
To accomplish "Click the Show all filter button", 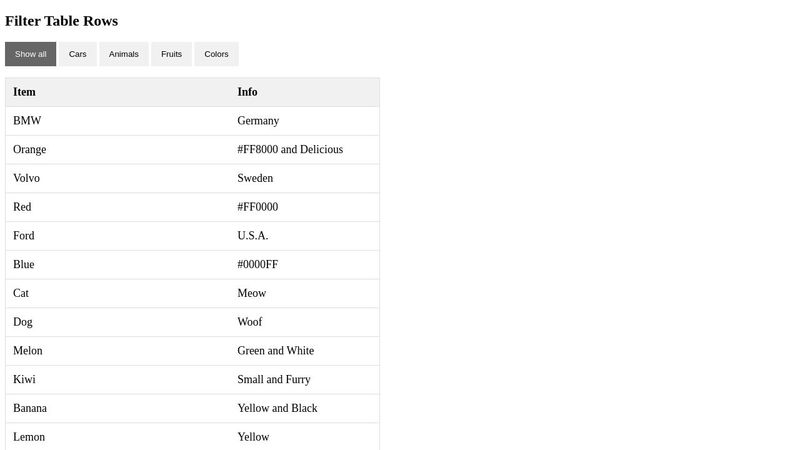I will pos(30,54).
